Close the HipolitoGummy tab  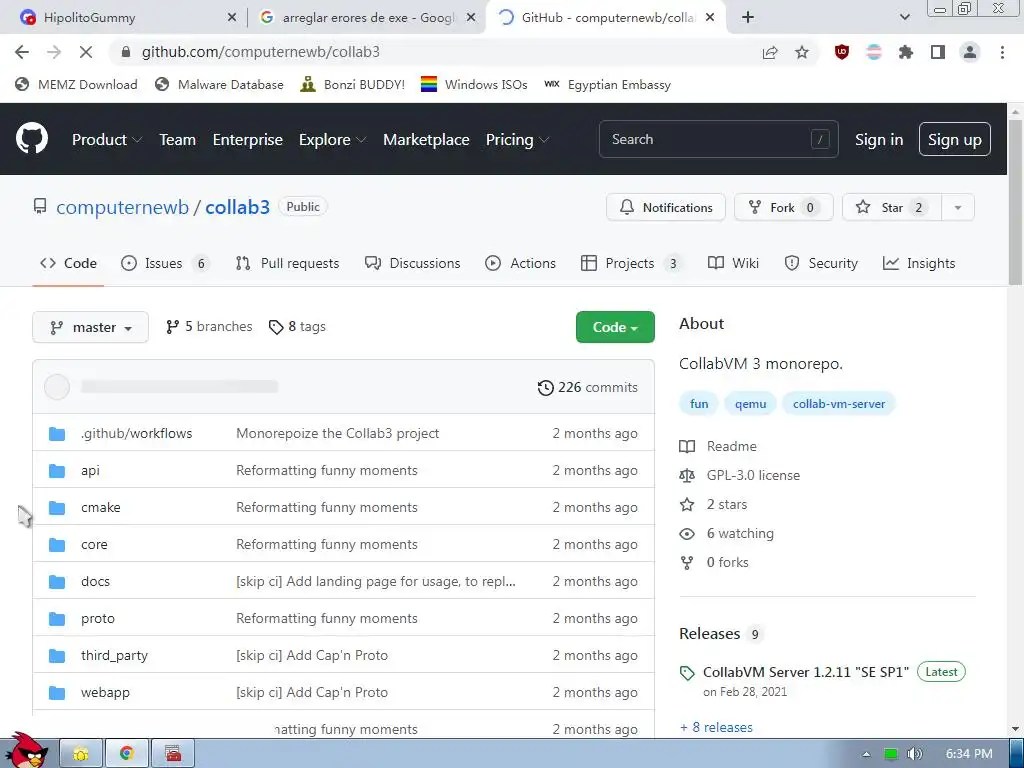pos(232,18)
